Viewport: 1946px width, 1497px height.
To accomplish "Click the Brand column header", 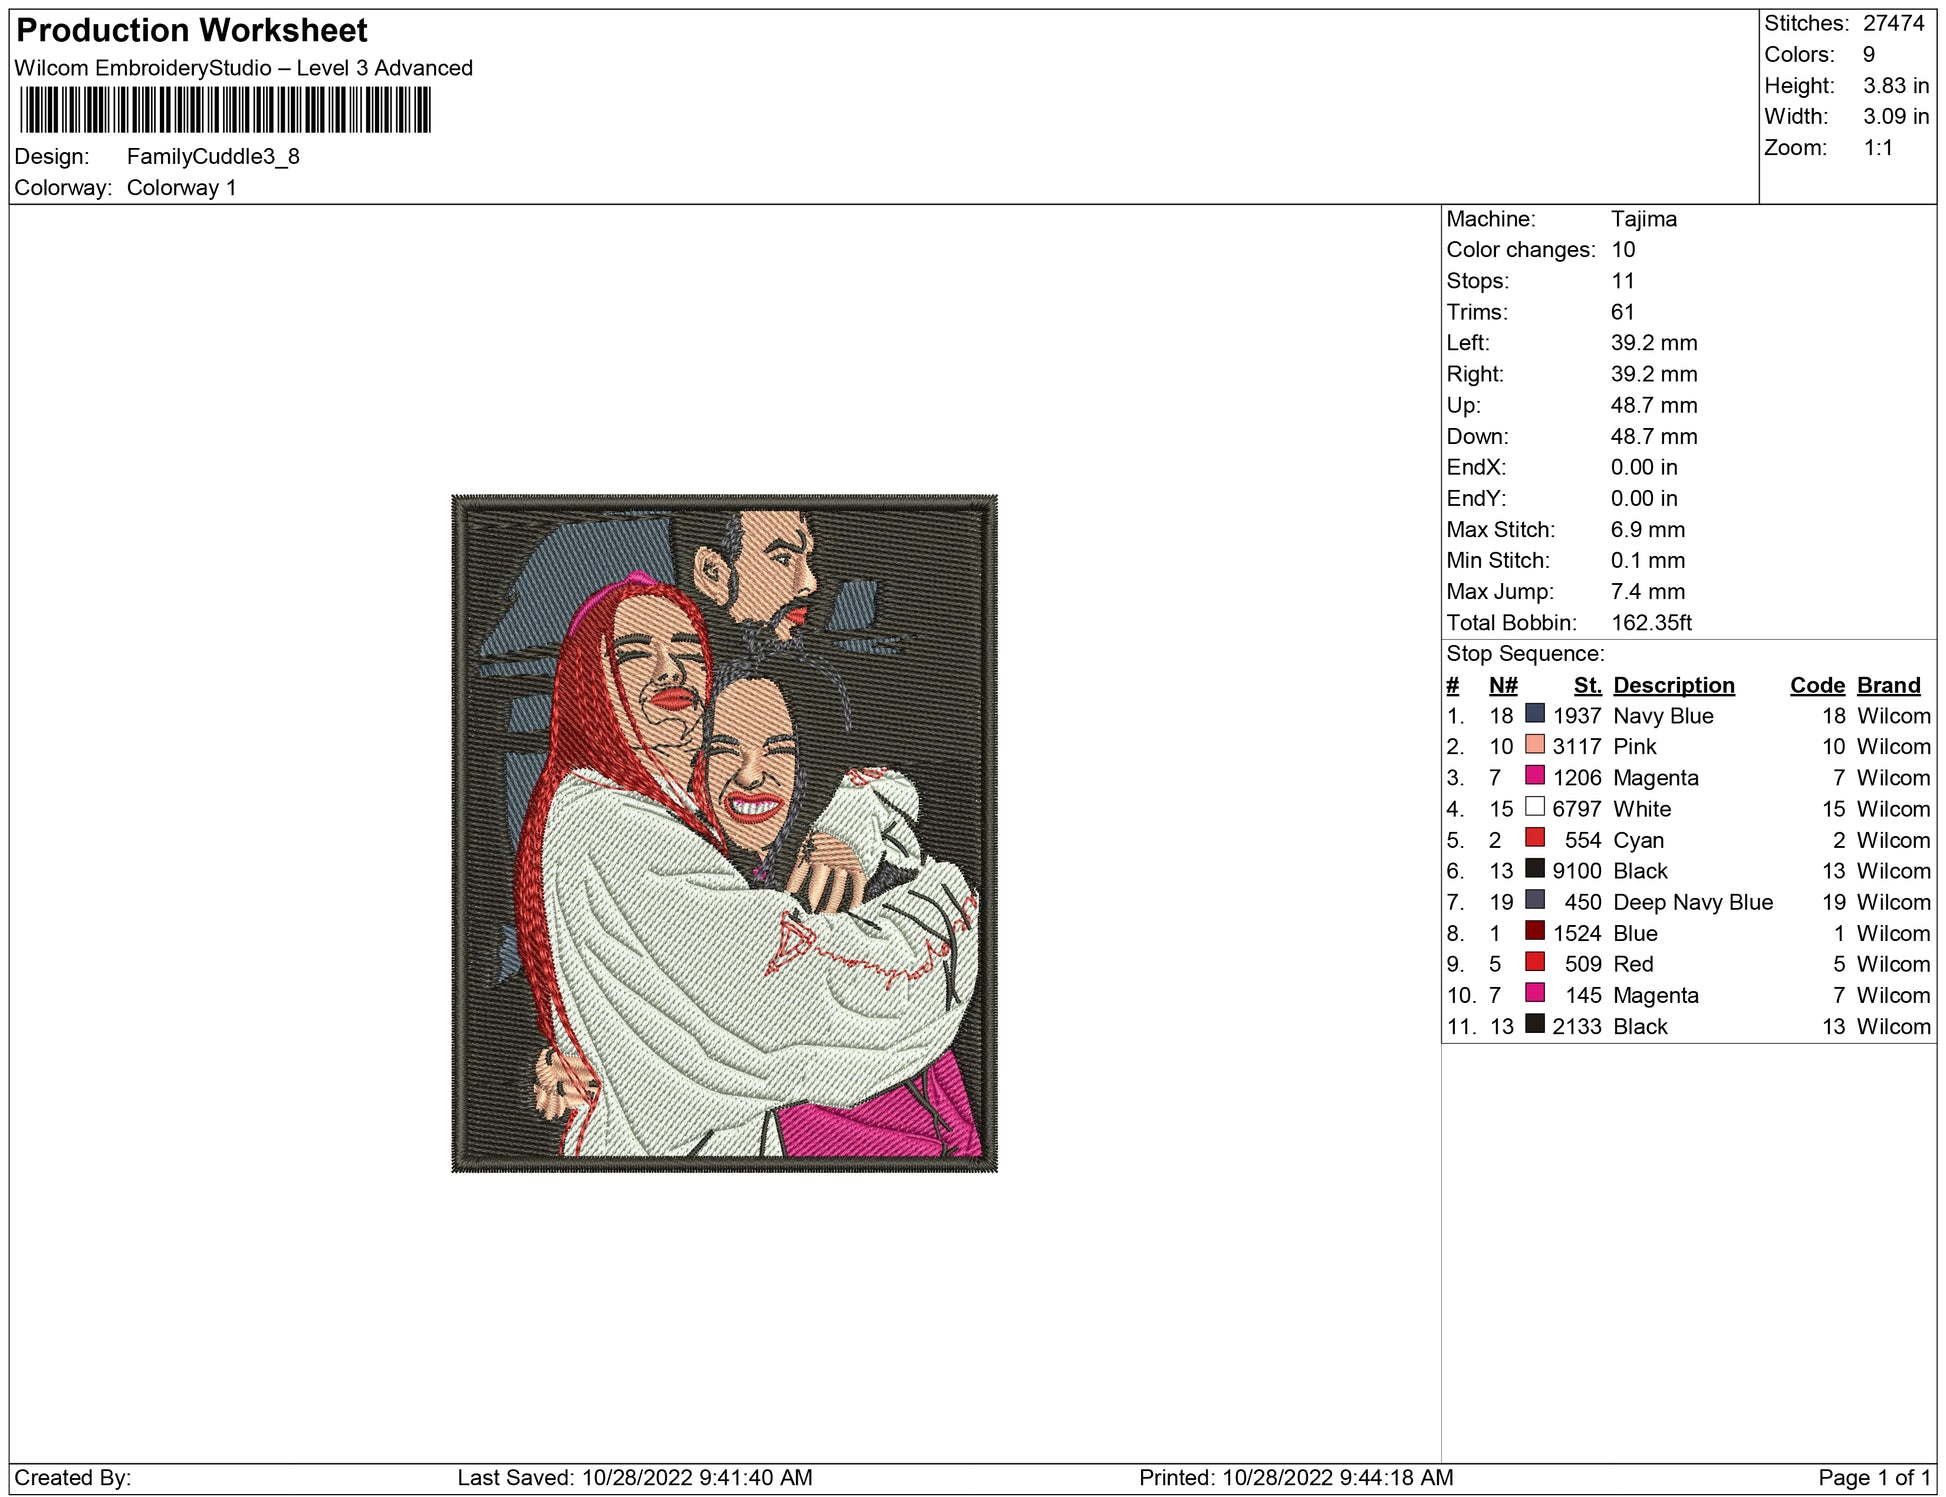I will point(1888,685).
